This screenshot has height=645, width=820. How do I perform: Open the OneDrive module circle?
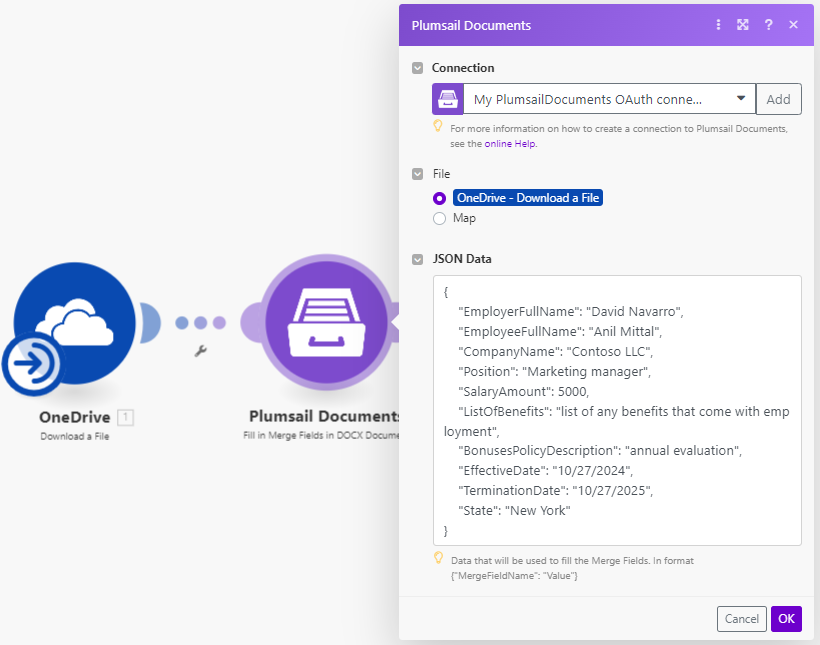(x=74, y=323)
